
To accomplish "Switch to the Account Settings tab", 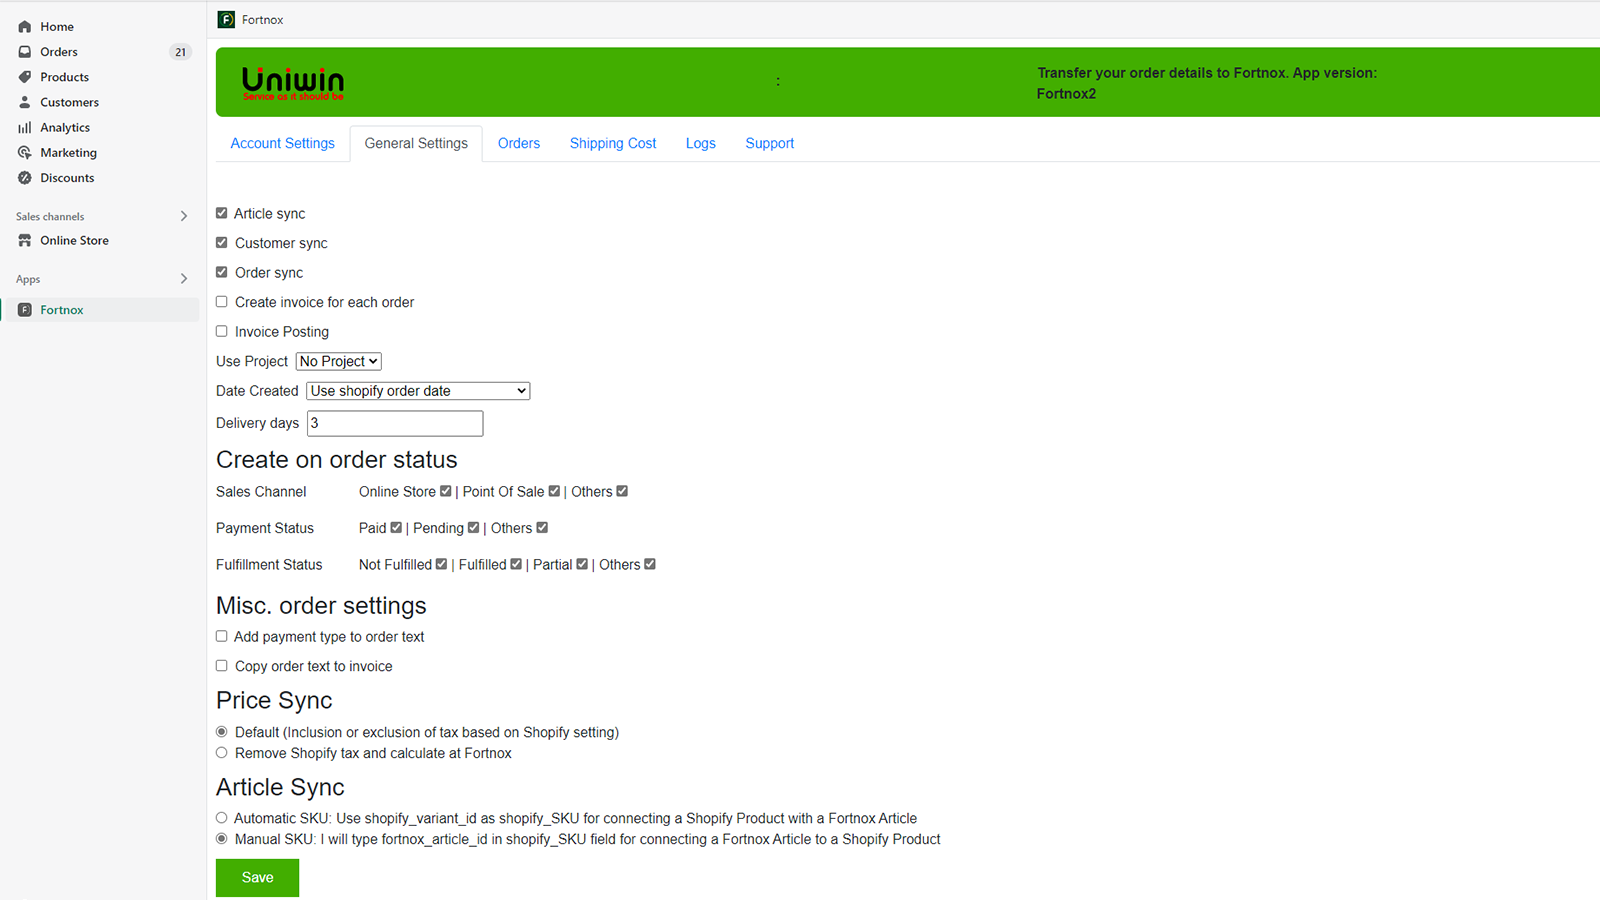I will point(283,143).
